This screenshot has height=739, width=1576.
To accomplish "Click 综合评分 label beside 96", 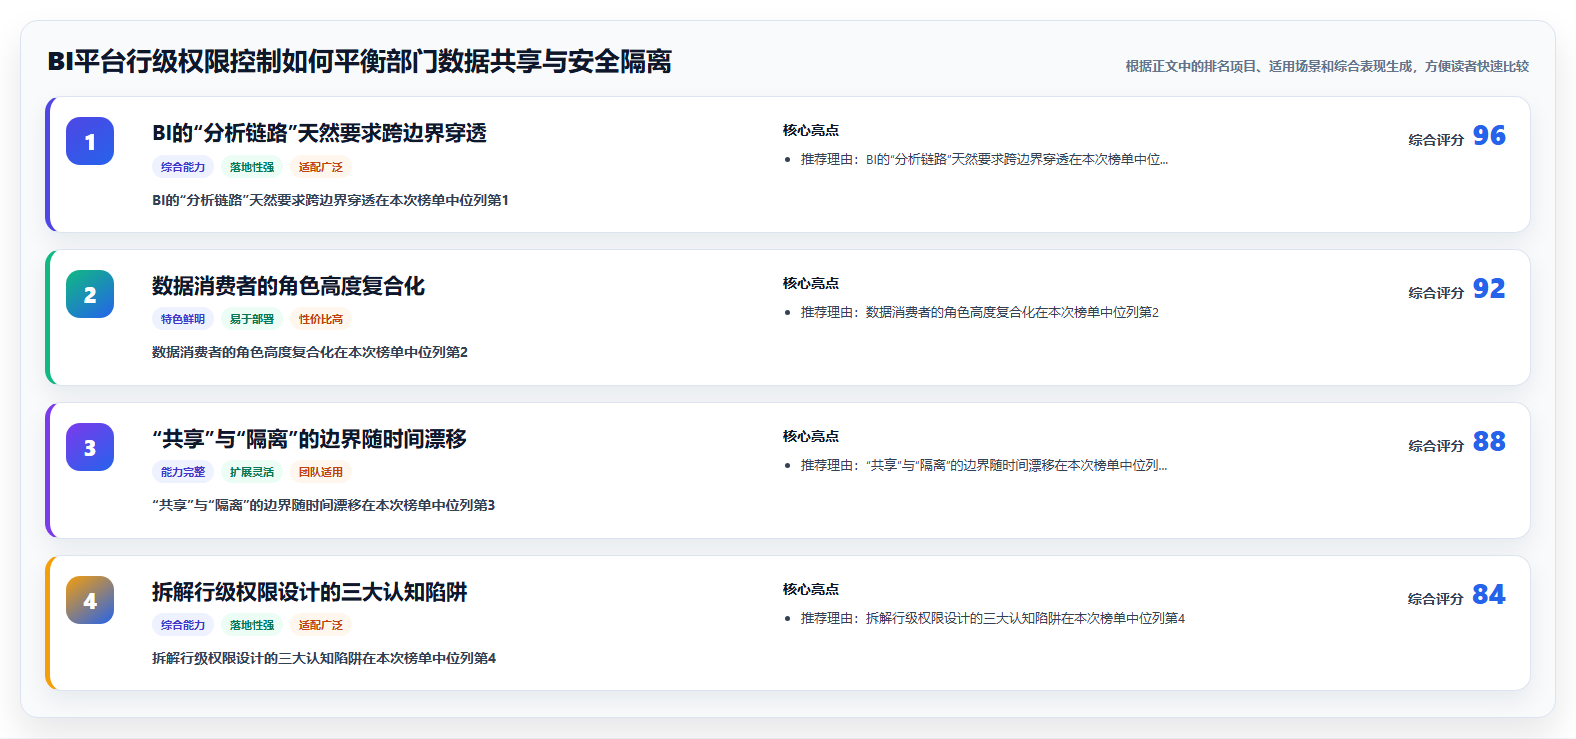I will [x=1436, y=140].
